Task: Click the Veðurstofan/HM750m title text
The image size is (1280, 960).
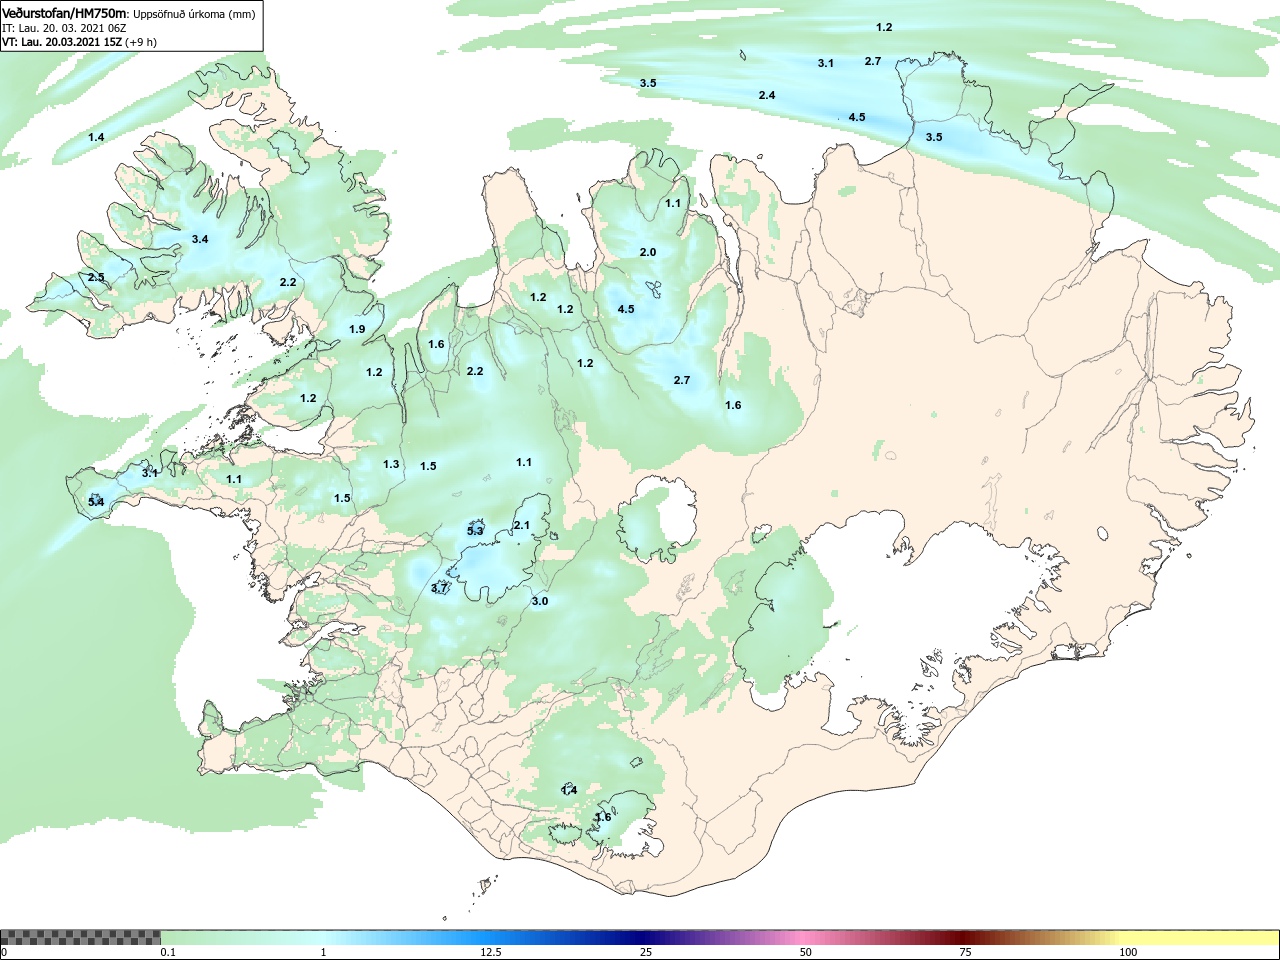Action: tap(64, 14)
